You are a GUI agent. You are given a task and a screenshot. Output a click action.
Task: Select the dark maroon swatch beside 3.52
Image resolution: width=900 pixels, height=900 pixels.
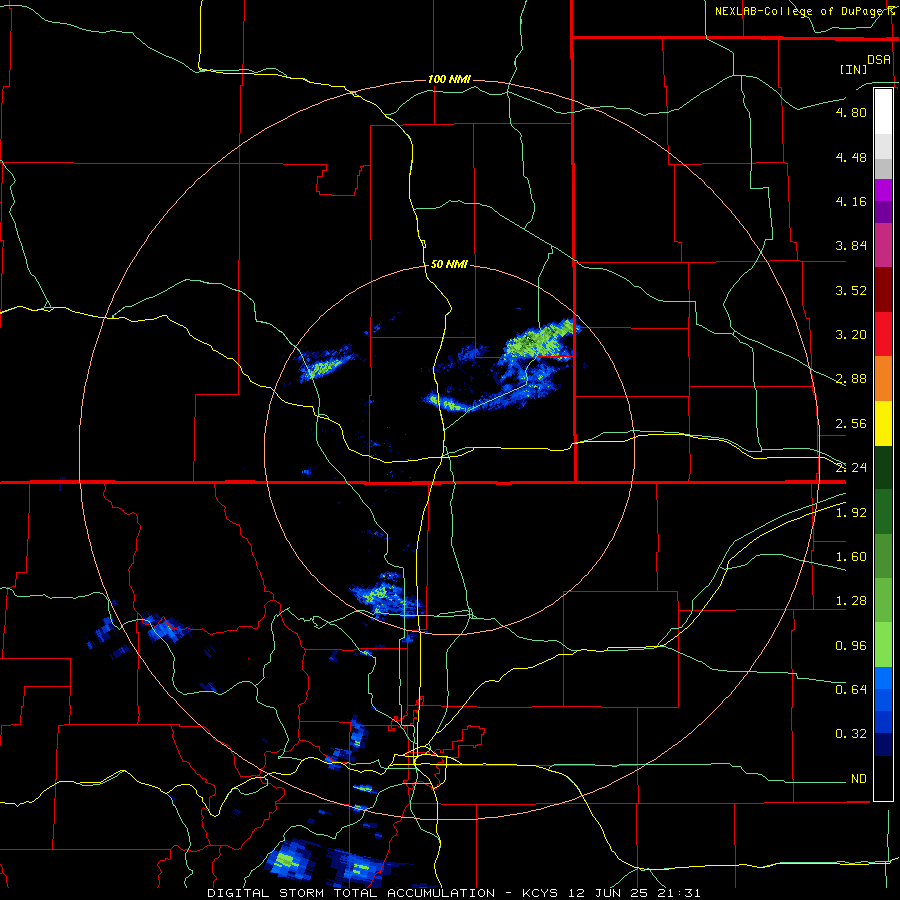[883, 289]
